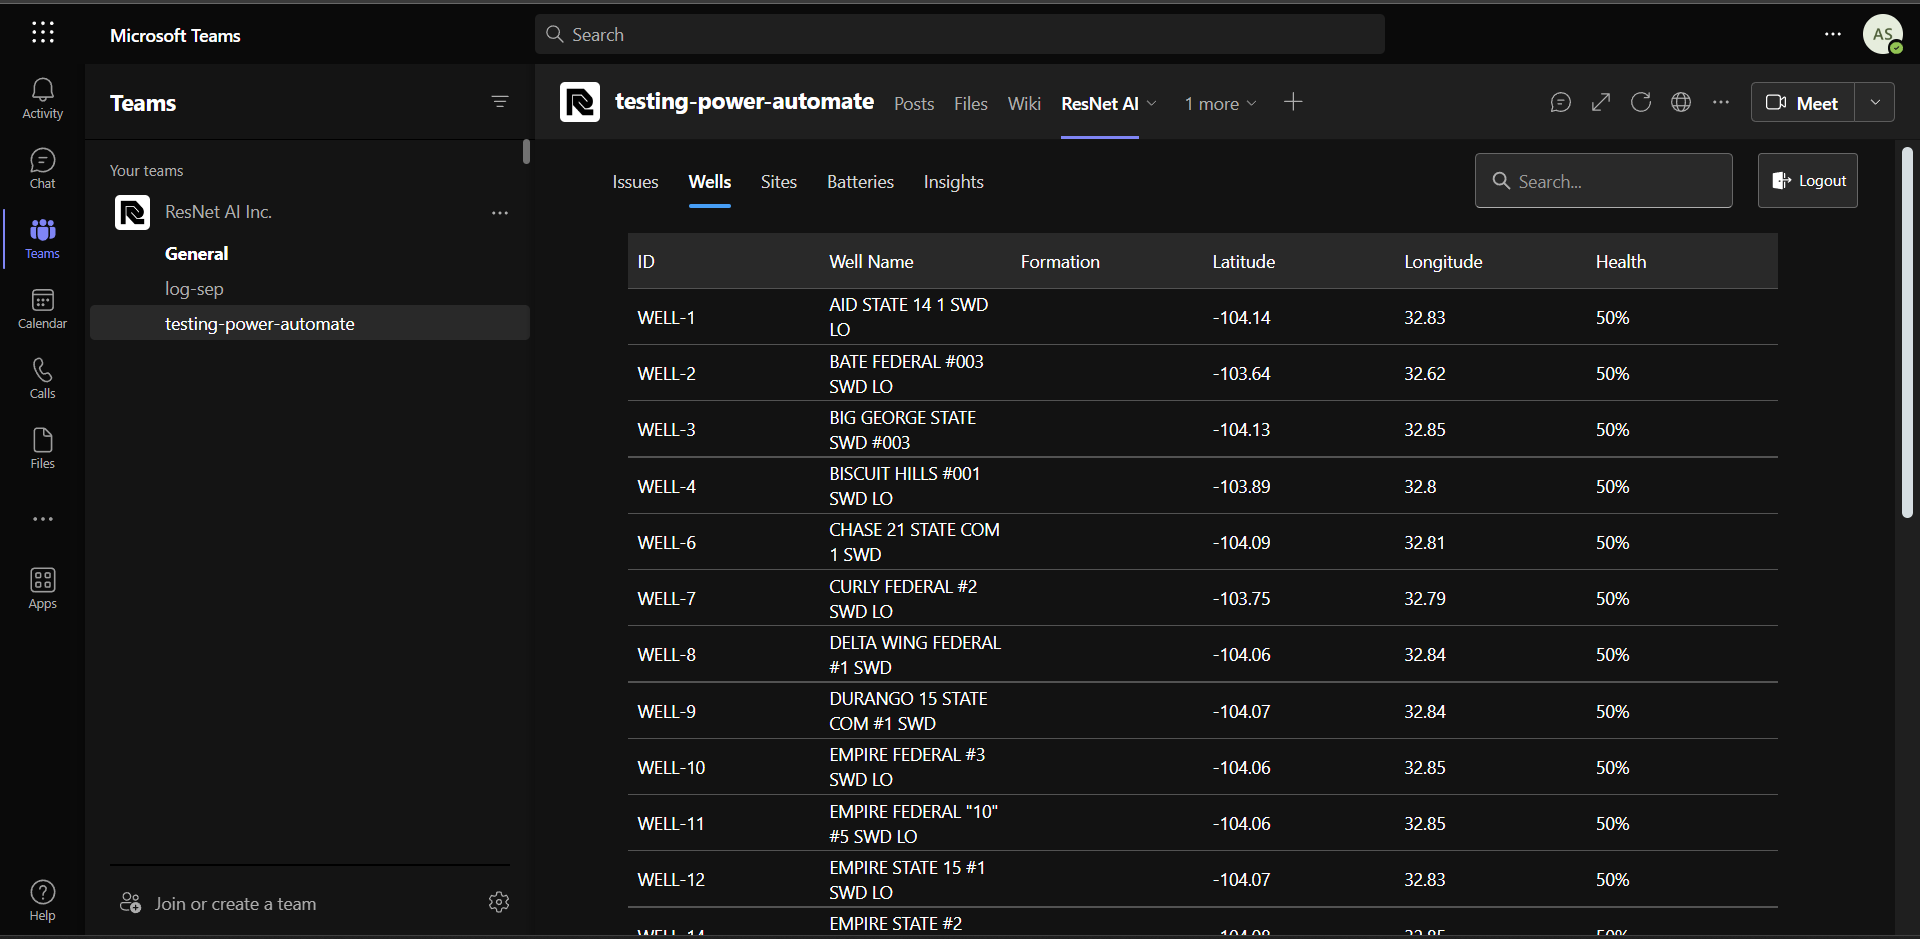
Task: Click the Logout button
Action: pyautogui.click(x=1808, y=181)
